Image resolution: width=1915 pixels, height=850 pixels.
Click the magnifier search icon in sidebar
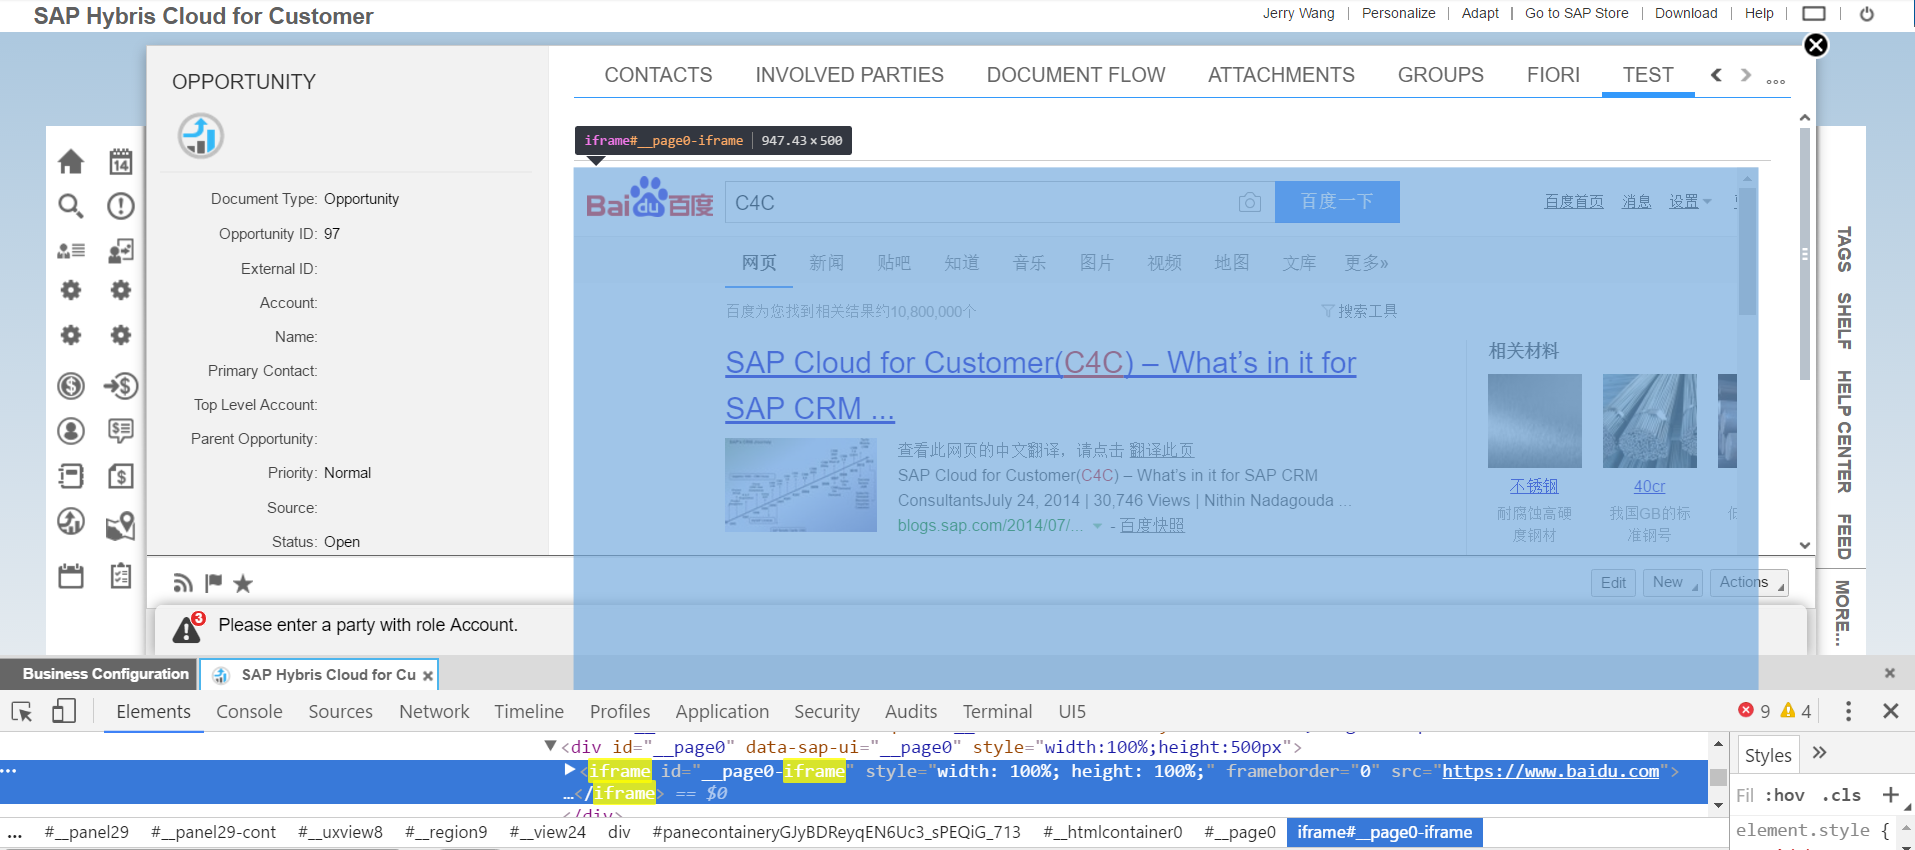(x=70, y=206)
